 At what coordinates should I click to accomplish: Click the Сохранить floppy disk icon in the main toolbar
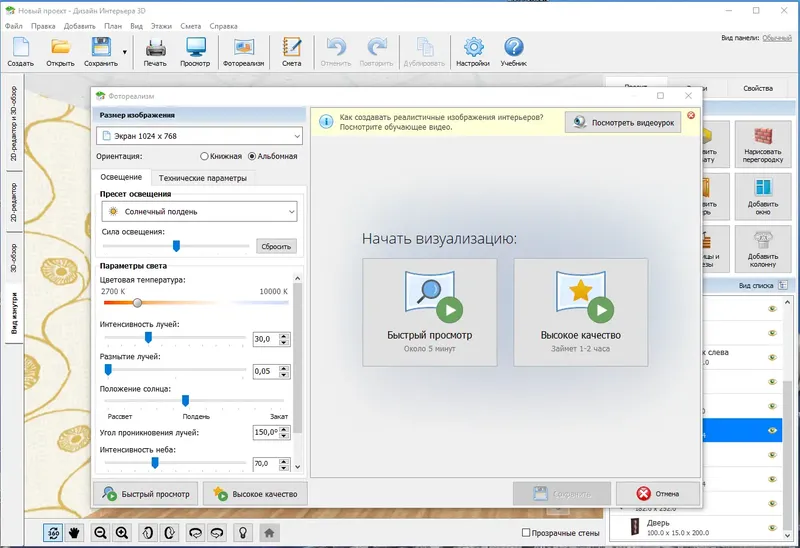click(x=101, y=47)
